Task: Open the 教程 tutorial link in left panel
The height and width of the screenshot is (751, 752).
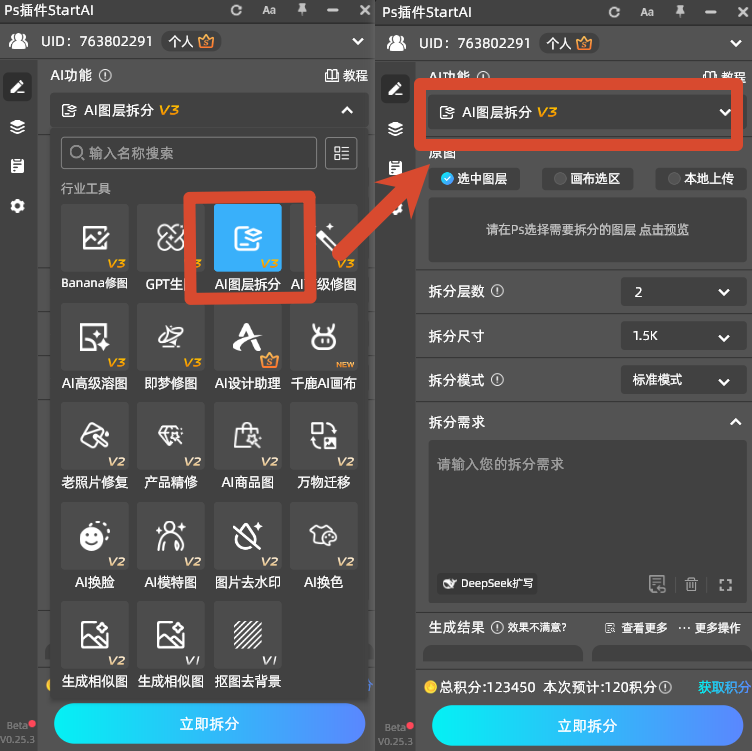Action: [346, 76]
